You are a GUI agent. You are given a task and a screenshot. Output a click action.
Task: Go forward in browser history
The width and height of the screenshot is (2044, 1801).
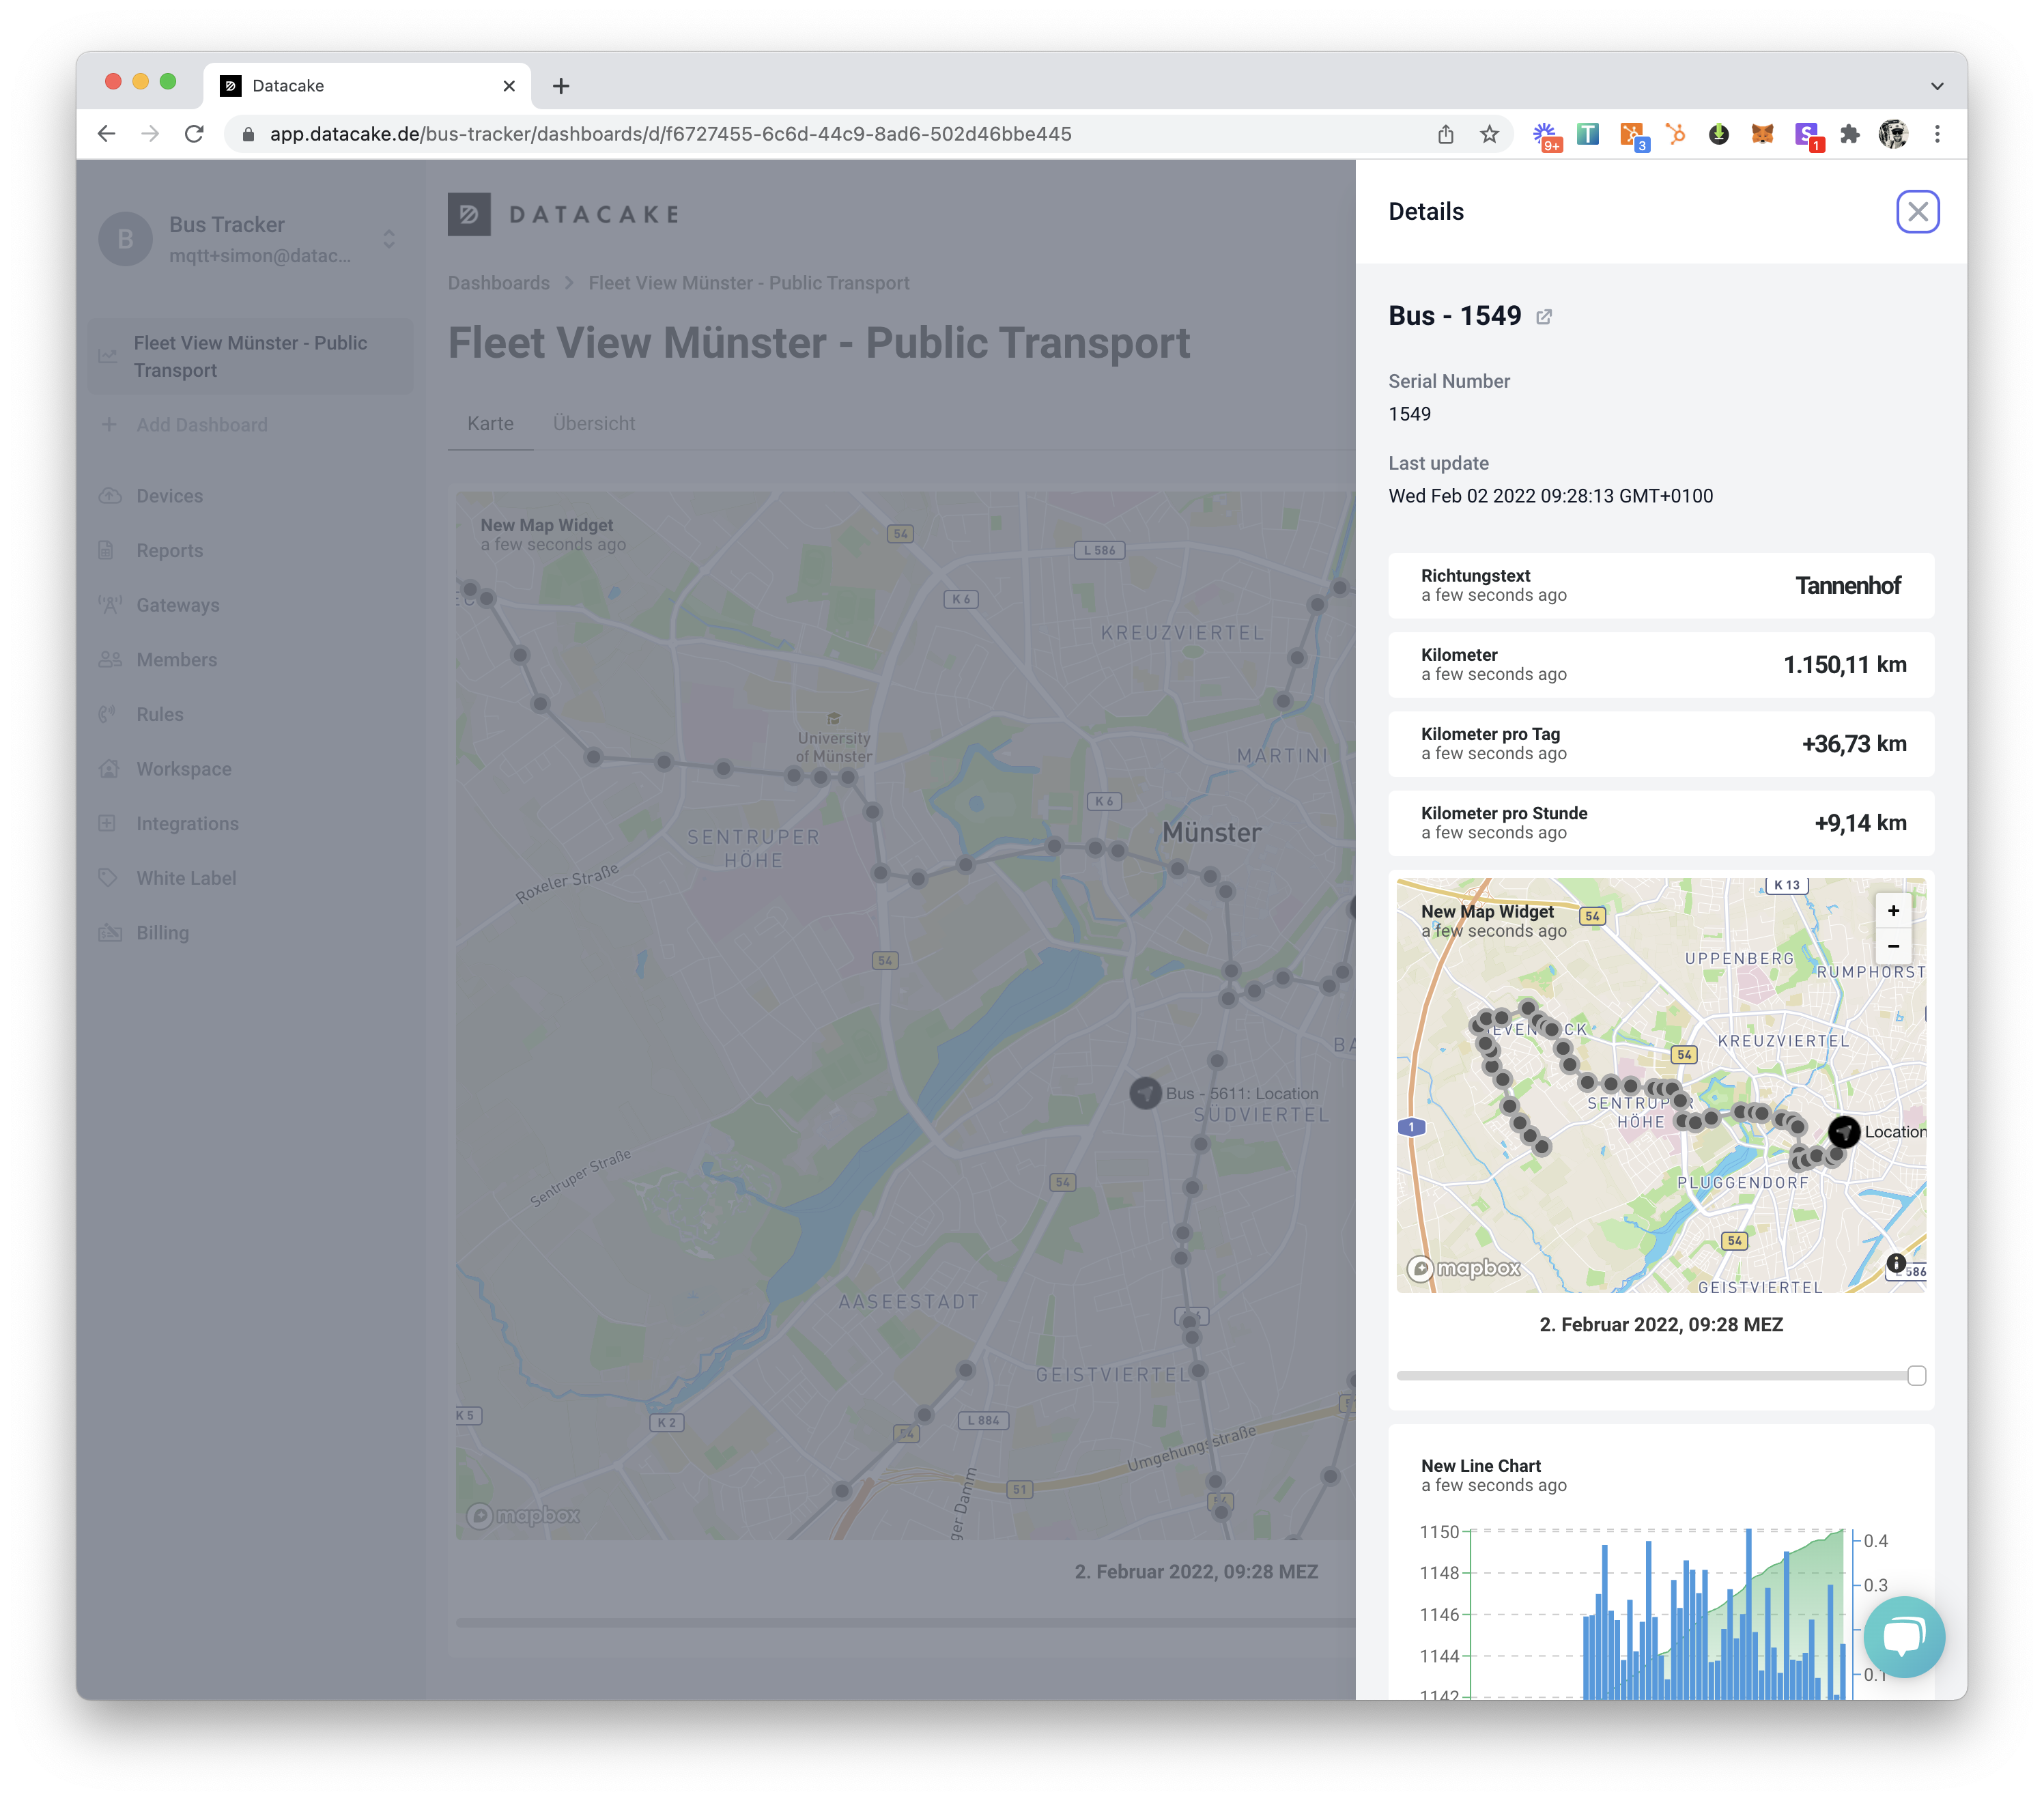150,134
